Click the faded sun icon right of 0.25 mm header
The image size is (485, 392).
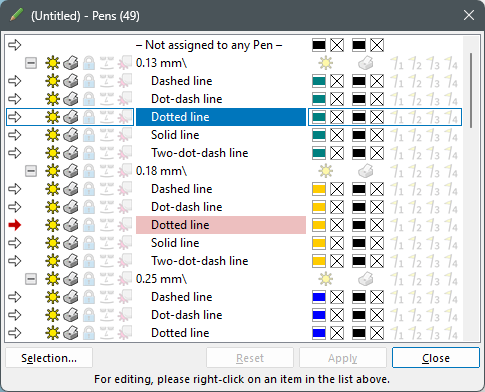click(x=325, y=279)
